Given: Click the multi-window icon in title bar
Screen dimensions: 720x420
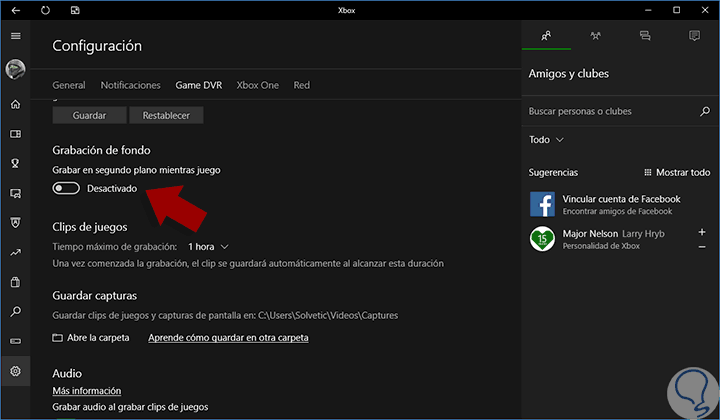Looking at the screenshot, I should (x=75, y=10).
